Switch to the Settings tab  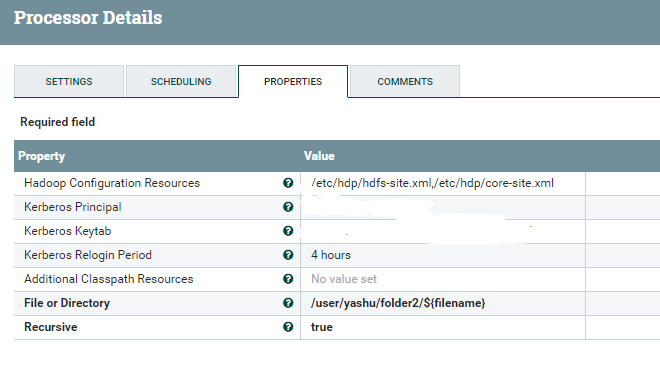(x=69, y=81)
